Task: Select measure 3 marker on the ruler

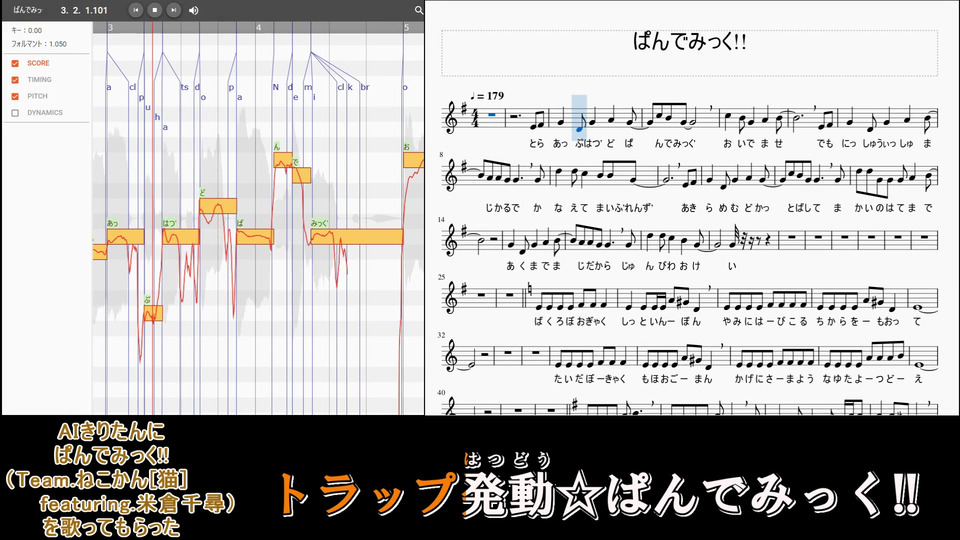Action: 110,28
